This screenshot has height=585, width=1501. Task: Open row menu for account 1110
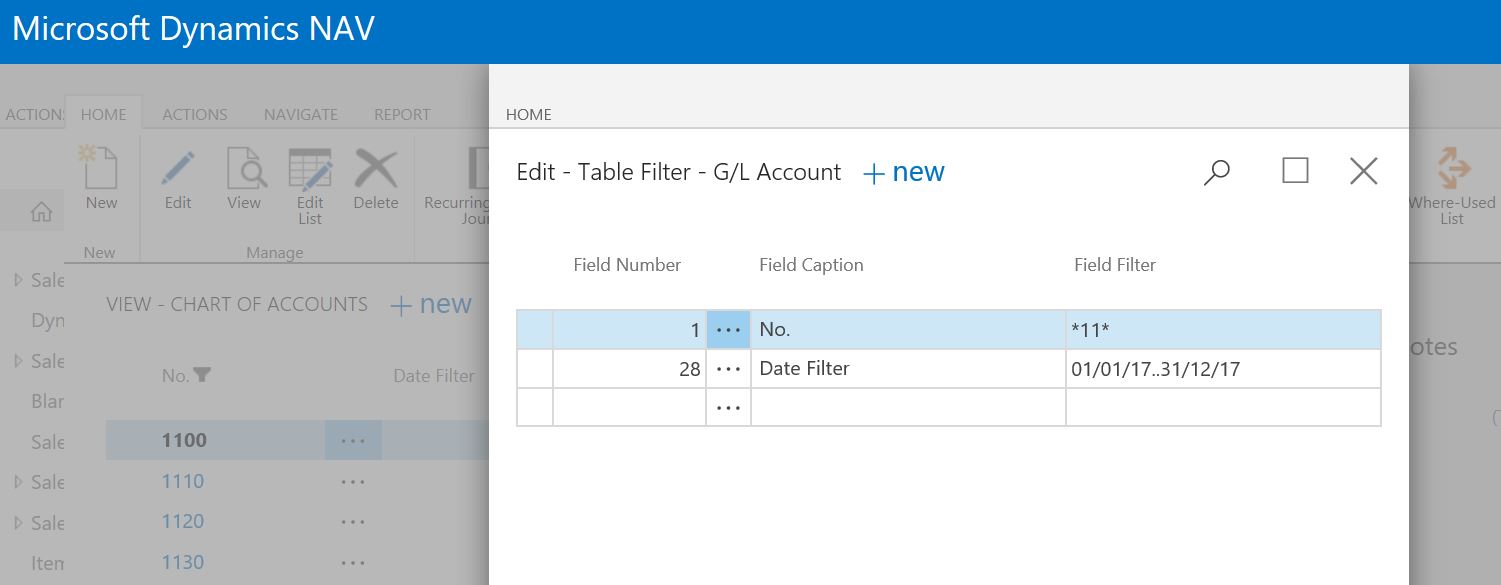(353, 482)
